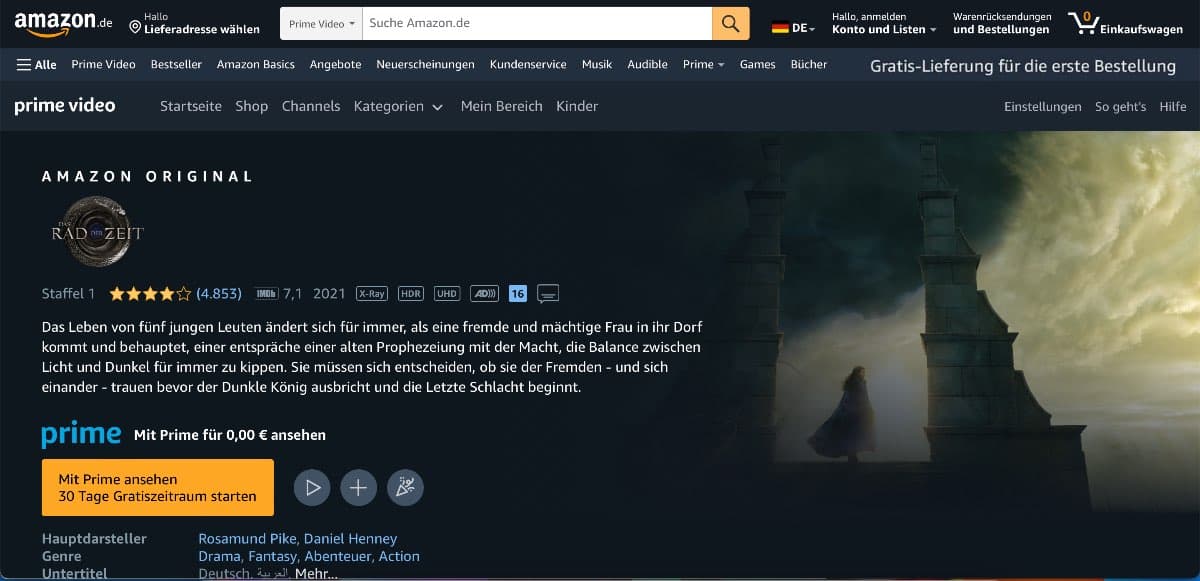Open the DE language dropdown
1200x581 pixels.
pyautogui.click(x=793, y=28)
